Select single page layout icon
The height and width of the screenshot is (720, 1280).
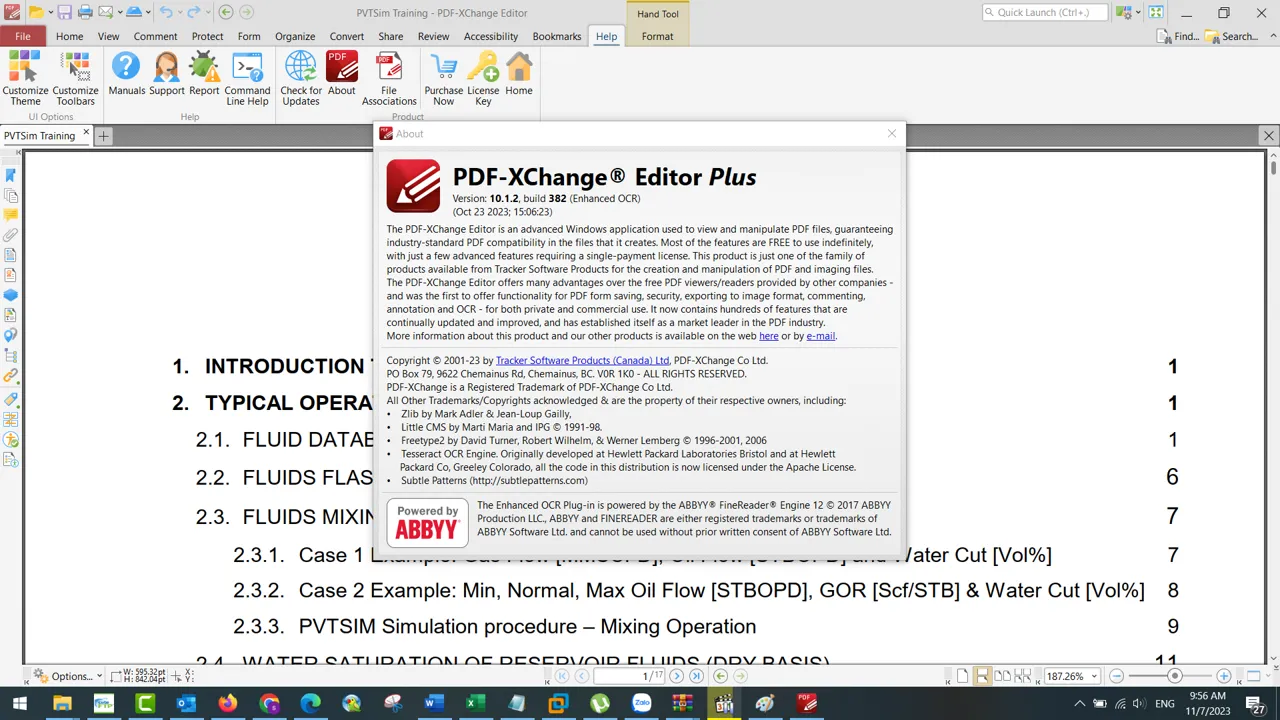[962, 676]
